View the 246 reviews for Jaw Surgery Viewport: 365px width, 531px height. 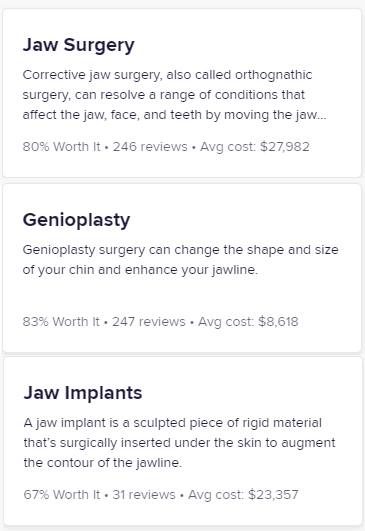tap(150, 147)
